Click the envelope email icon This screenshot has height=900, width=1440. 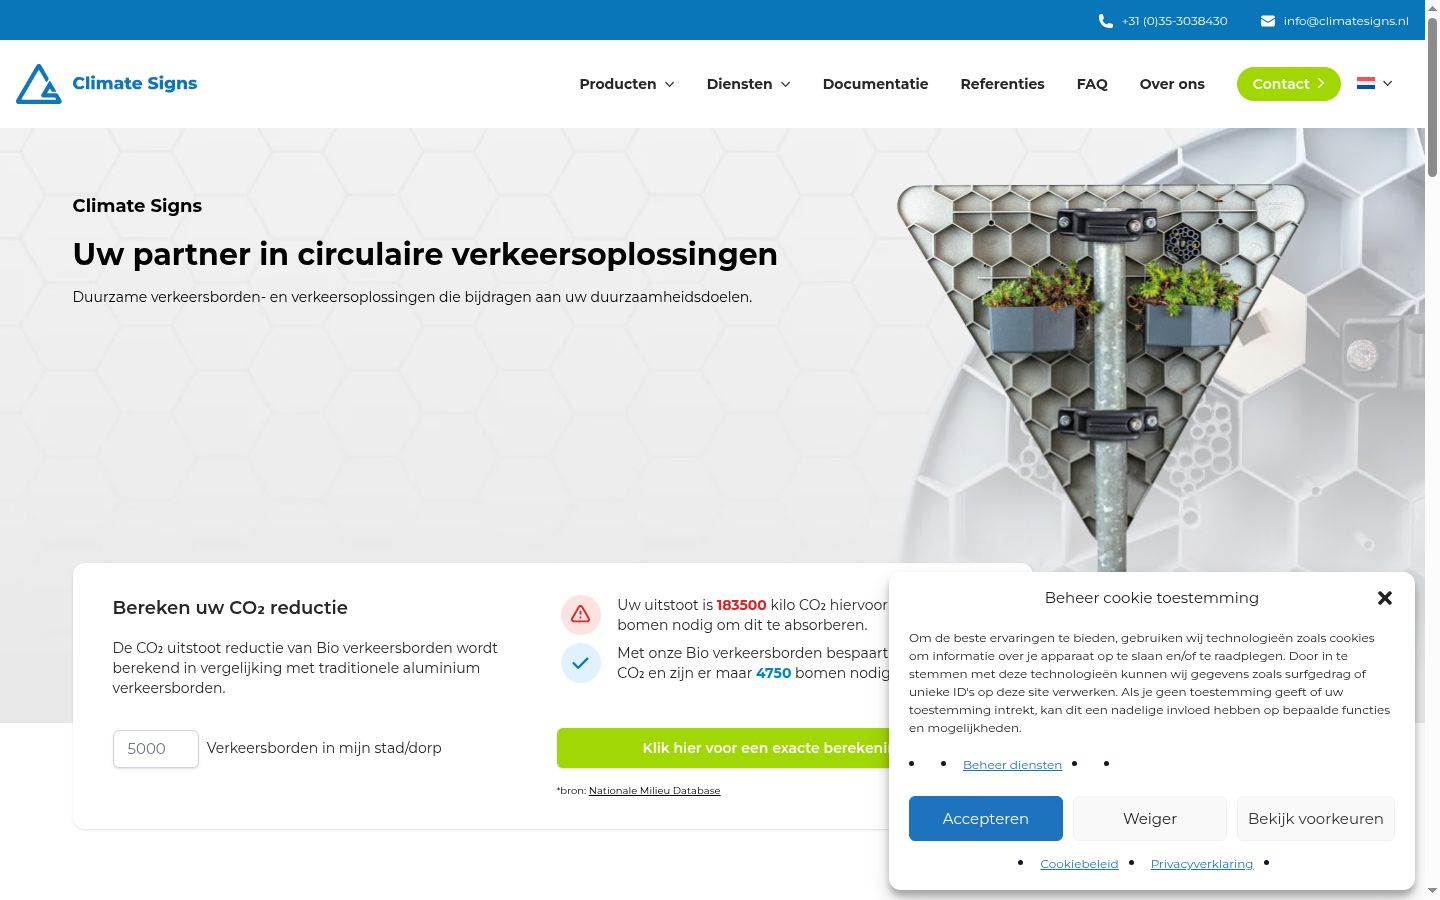1268,21
